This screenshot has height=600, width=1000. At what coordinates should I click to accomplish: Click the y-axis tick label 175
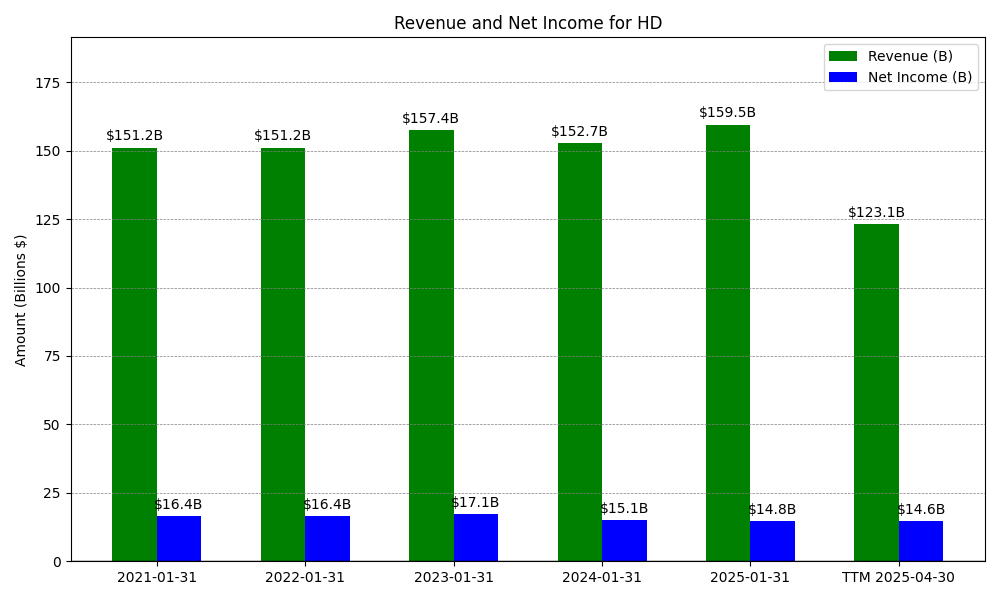point(49,83)
